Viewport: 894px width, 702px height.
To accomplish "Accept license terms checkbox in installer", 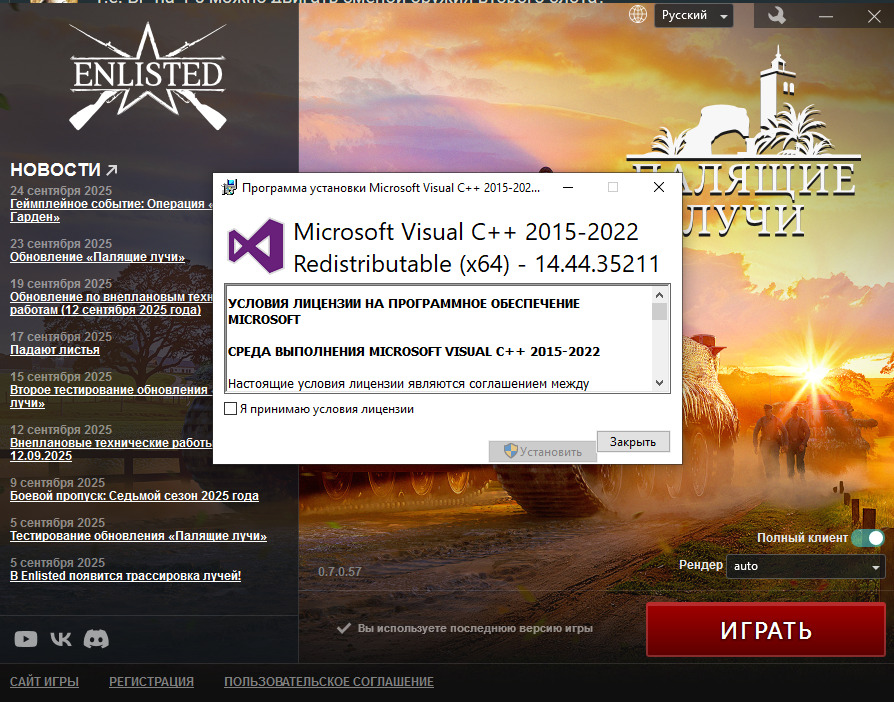I will [231, 409].
